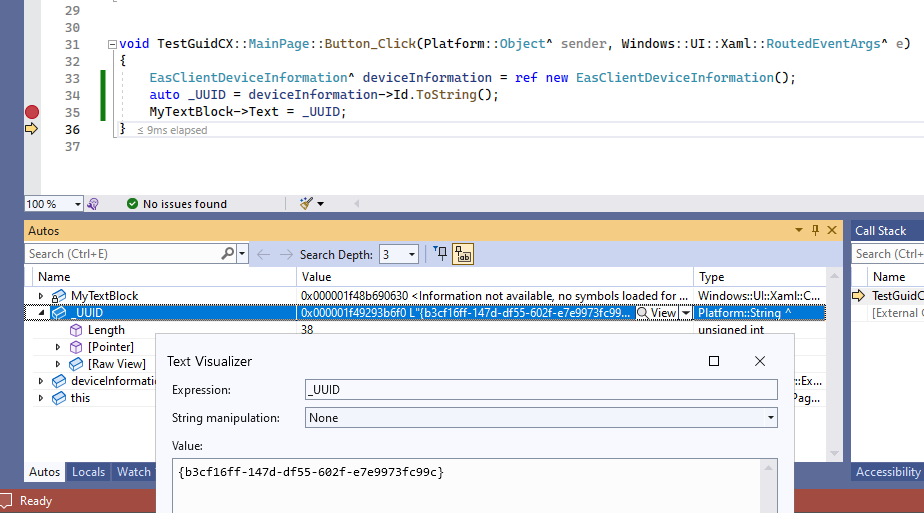
Task: Select the Length row under _UUID
Action: click(x=106, y=330)
